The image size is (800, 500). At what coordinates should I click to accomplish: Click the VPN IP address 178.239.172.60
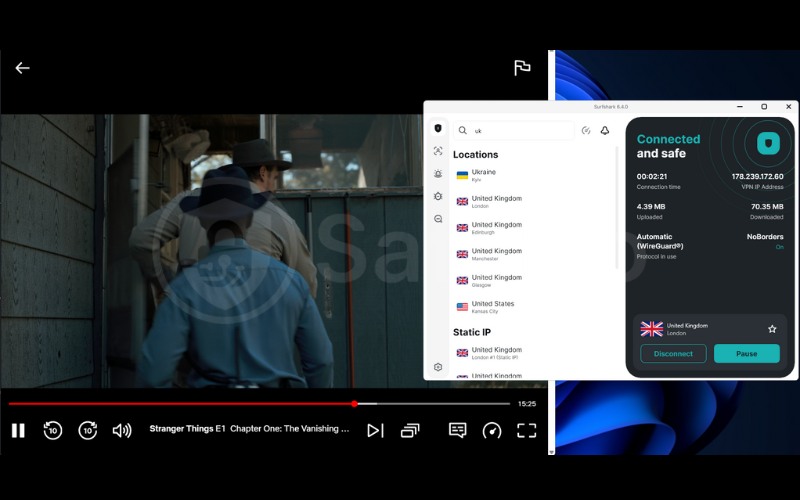point(757,177)
